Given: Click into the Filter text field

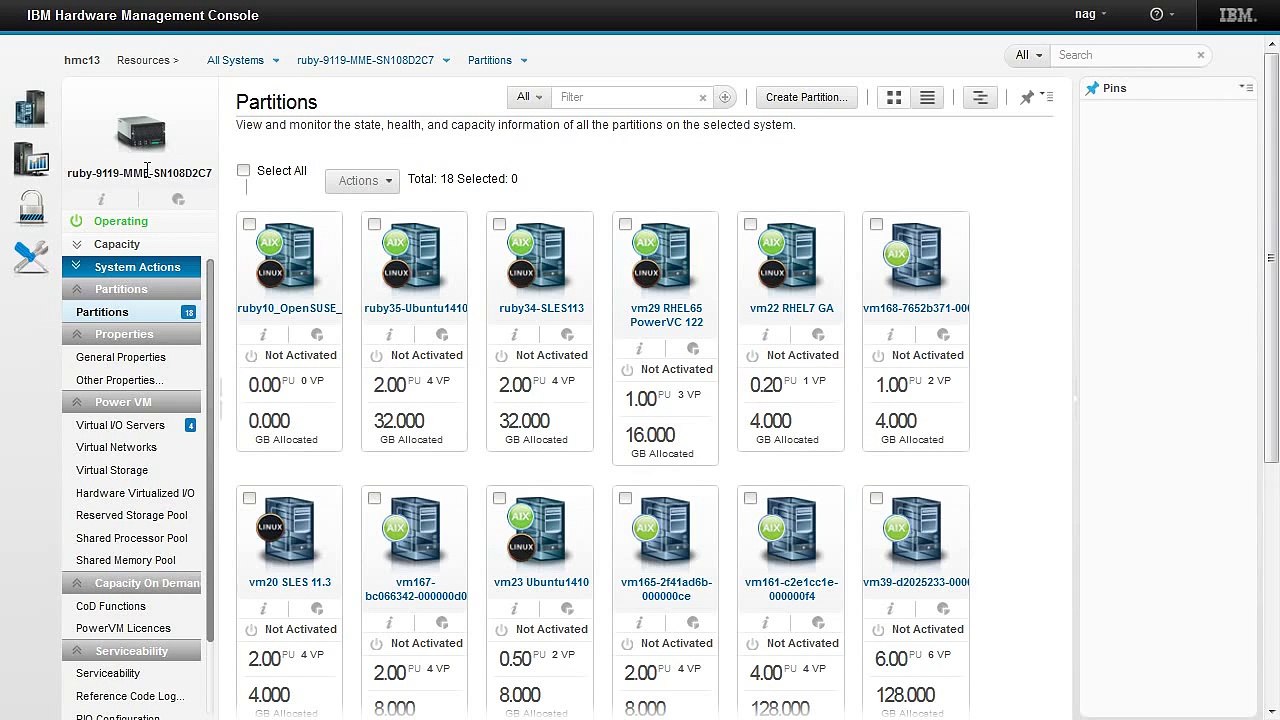Looking at the screenshot, I should (626, 97).
